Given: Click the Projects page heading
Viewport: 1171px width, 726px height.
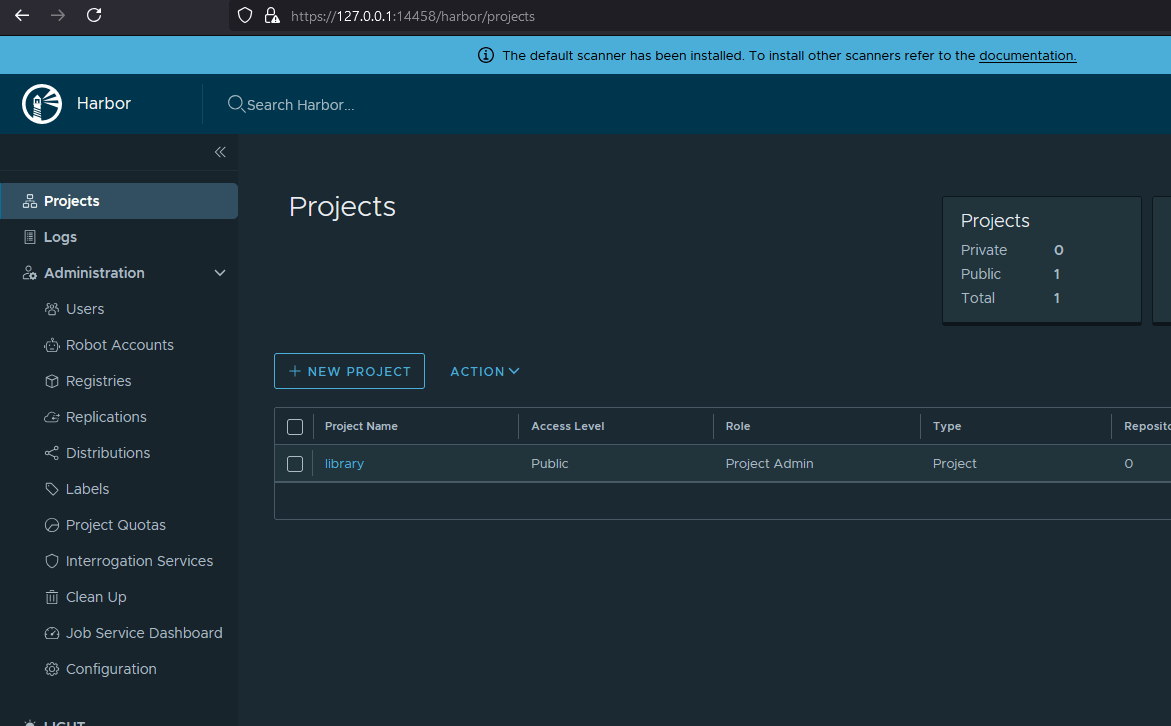Looking at the screenshot, I should [x=342, y=207].
